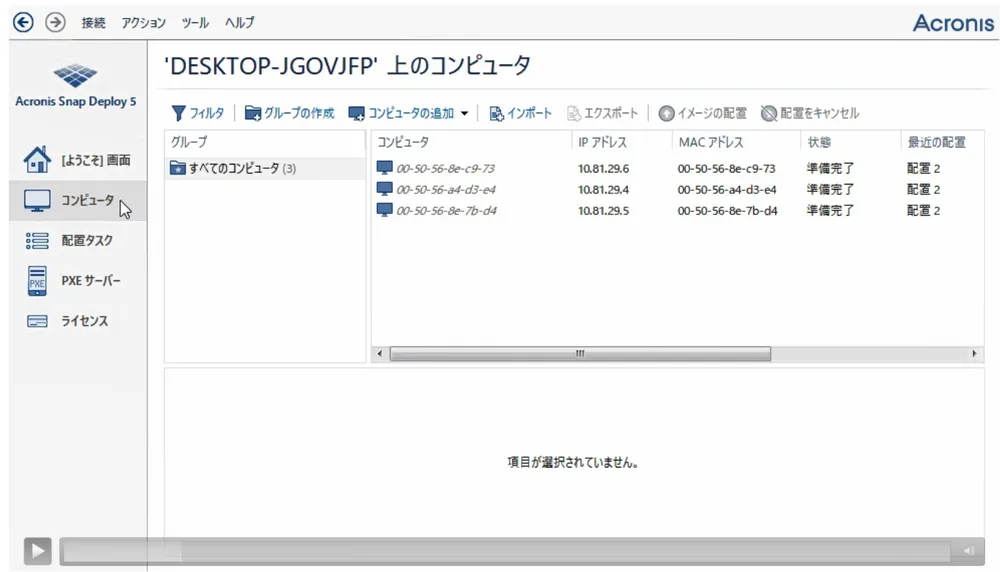Viewport: 1000px width, 572px height.
Task: Select the コンピュータ monitor icon in the sidebar
Action: 37,200
